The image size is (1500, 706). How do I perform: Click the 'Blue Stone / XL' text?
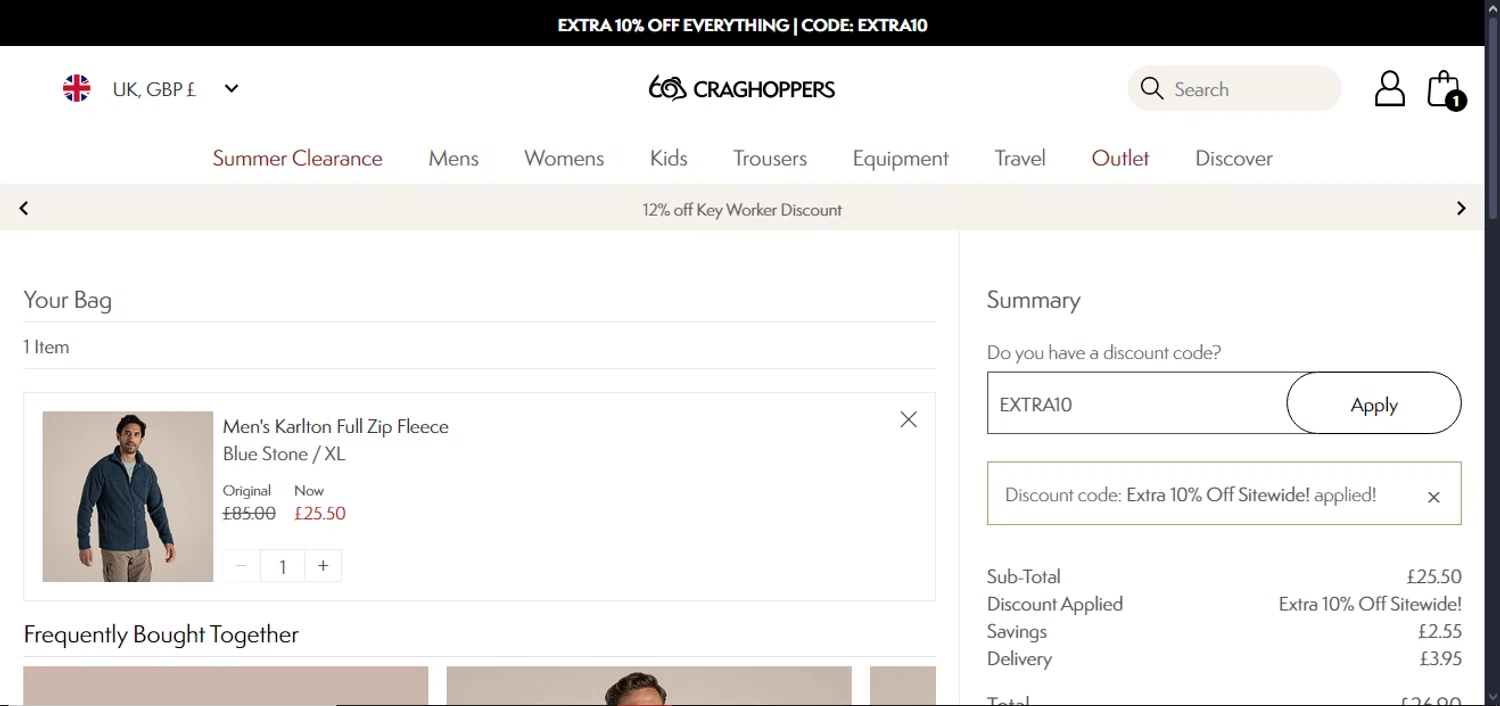tap(284, 454)
